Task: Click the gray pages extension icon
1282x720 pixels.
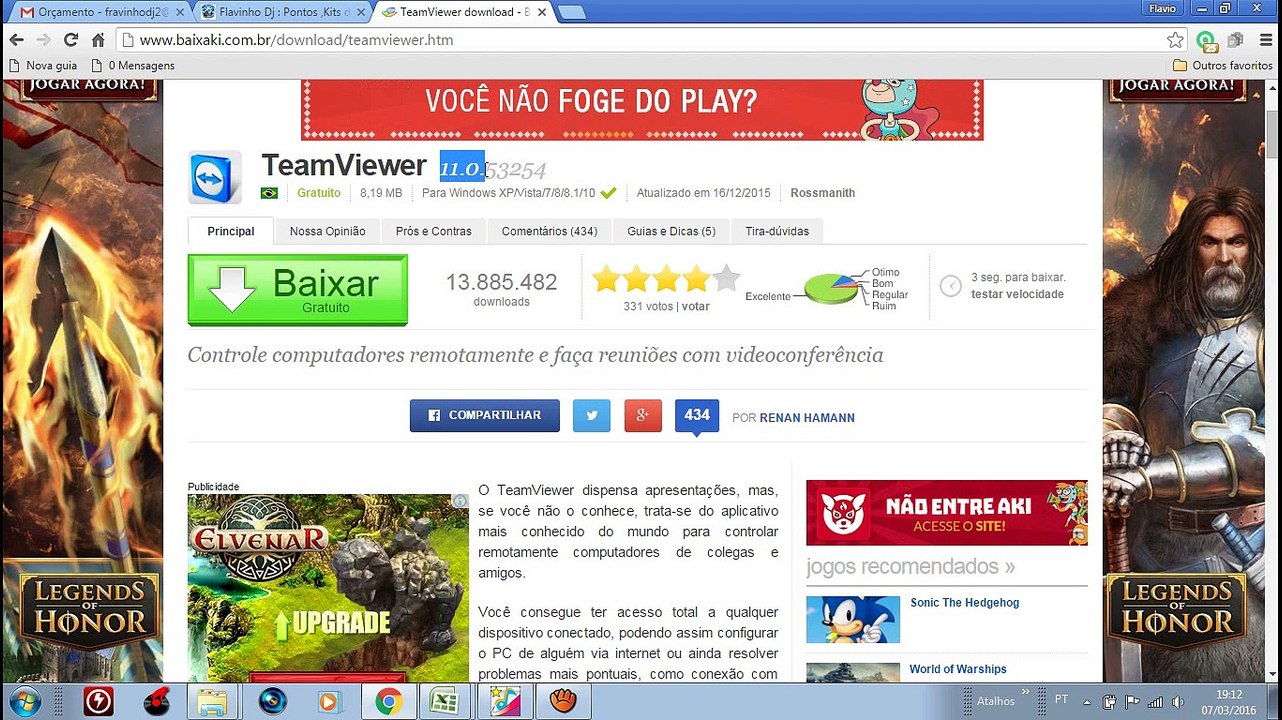Action: tap(1235, 40)
